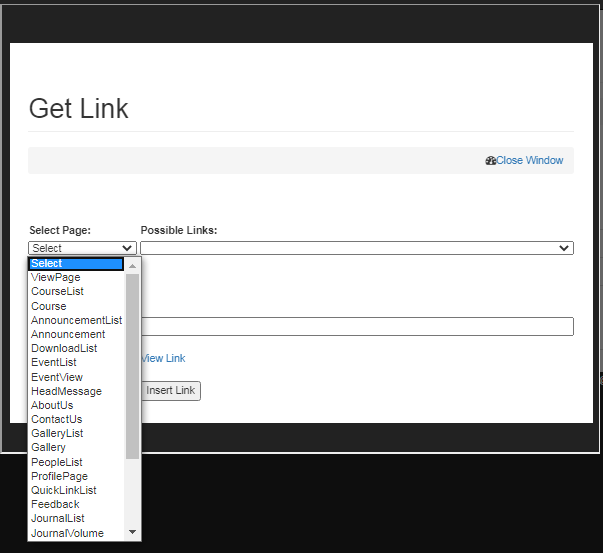Pick the Course option

pyautogui.click(x=48, y=306)
